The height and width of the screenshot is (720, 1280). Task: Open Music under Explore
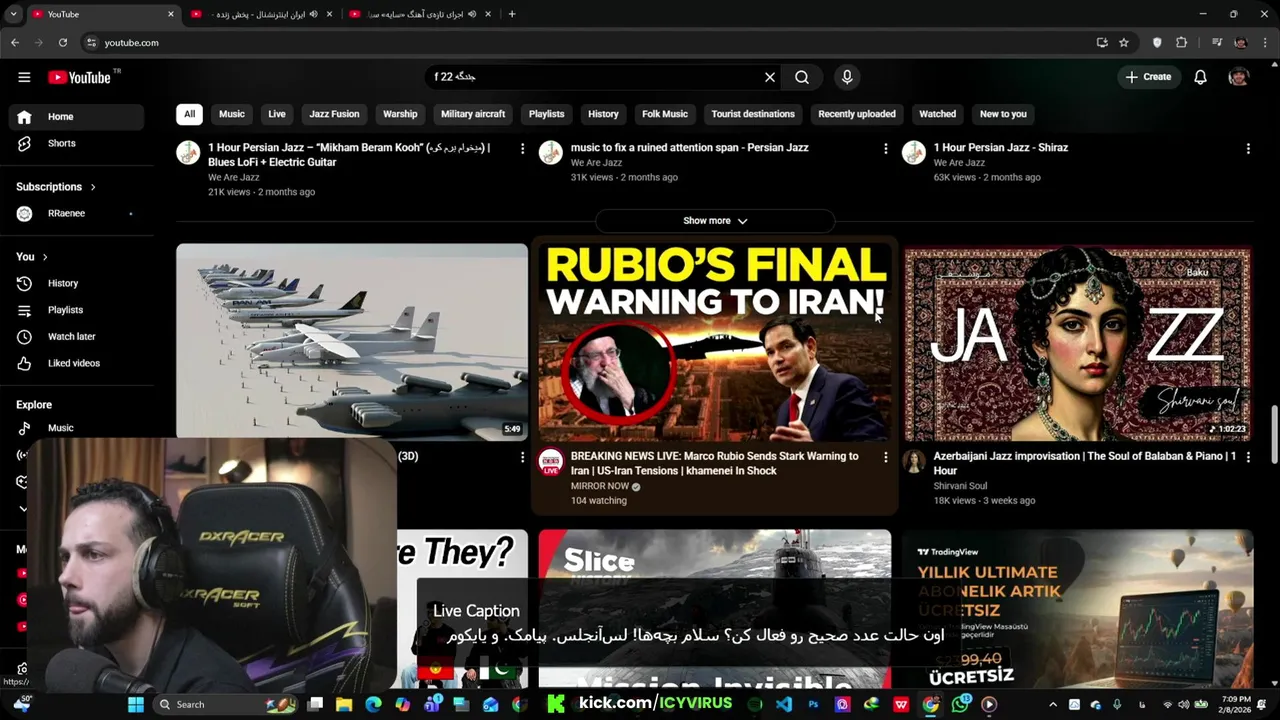pos(77,428)
